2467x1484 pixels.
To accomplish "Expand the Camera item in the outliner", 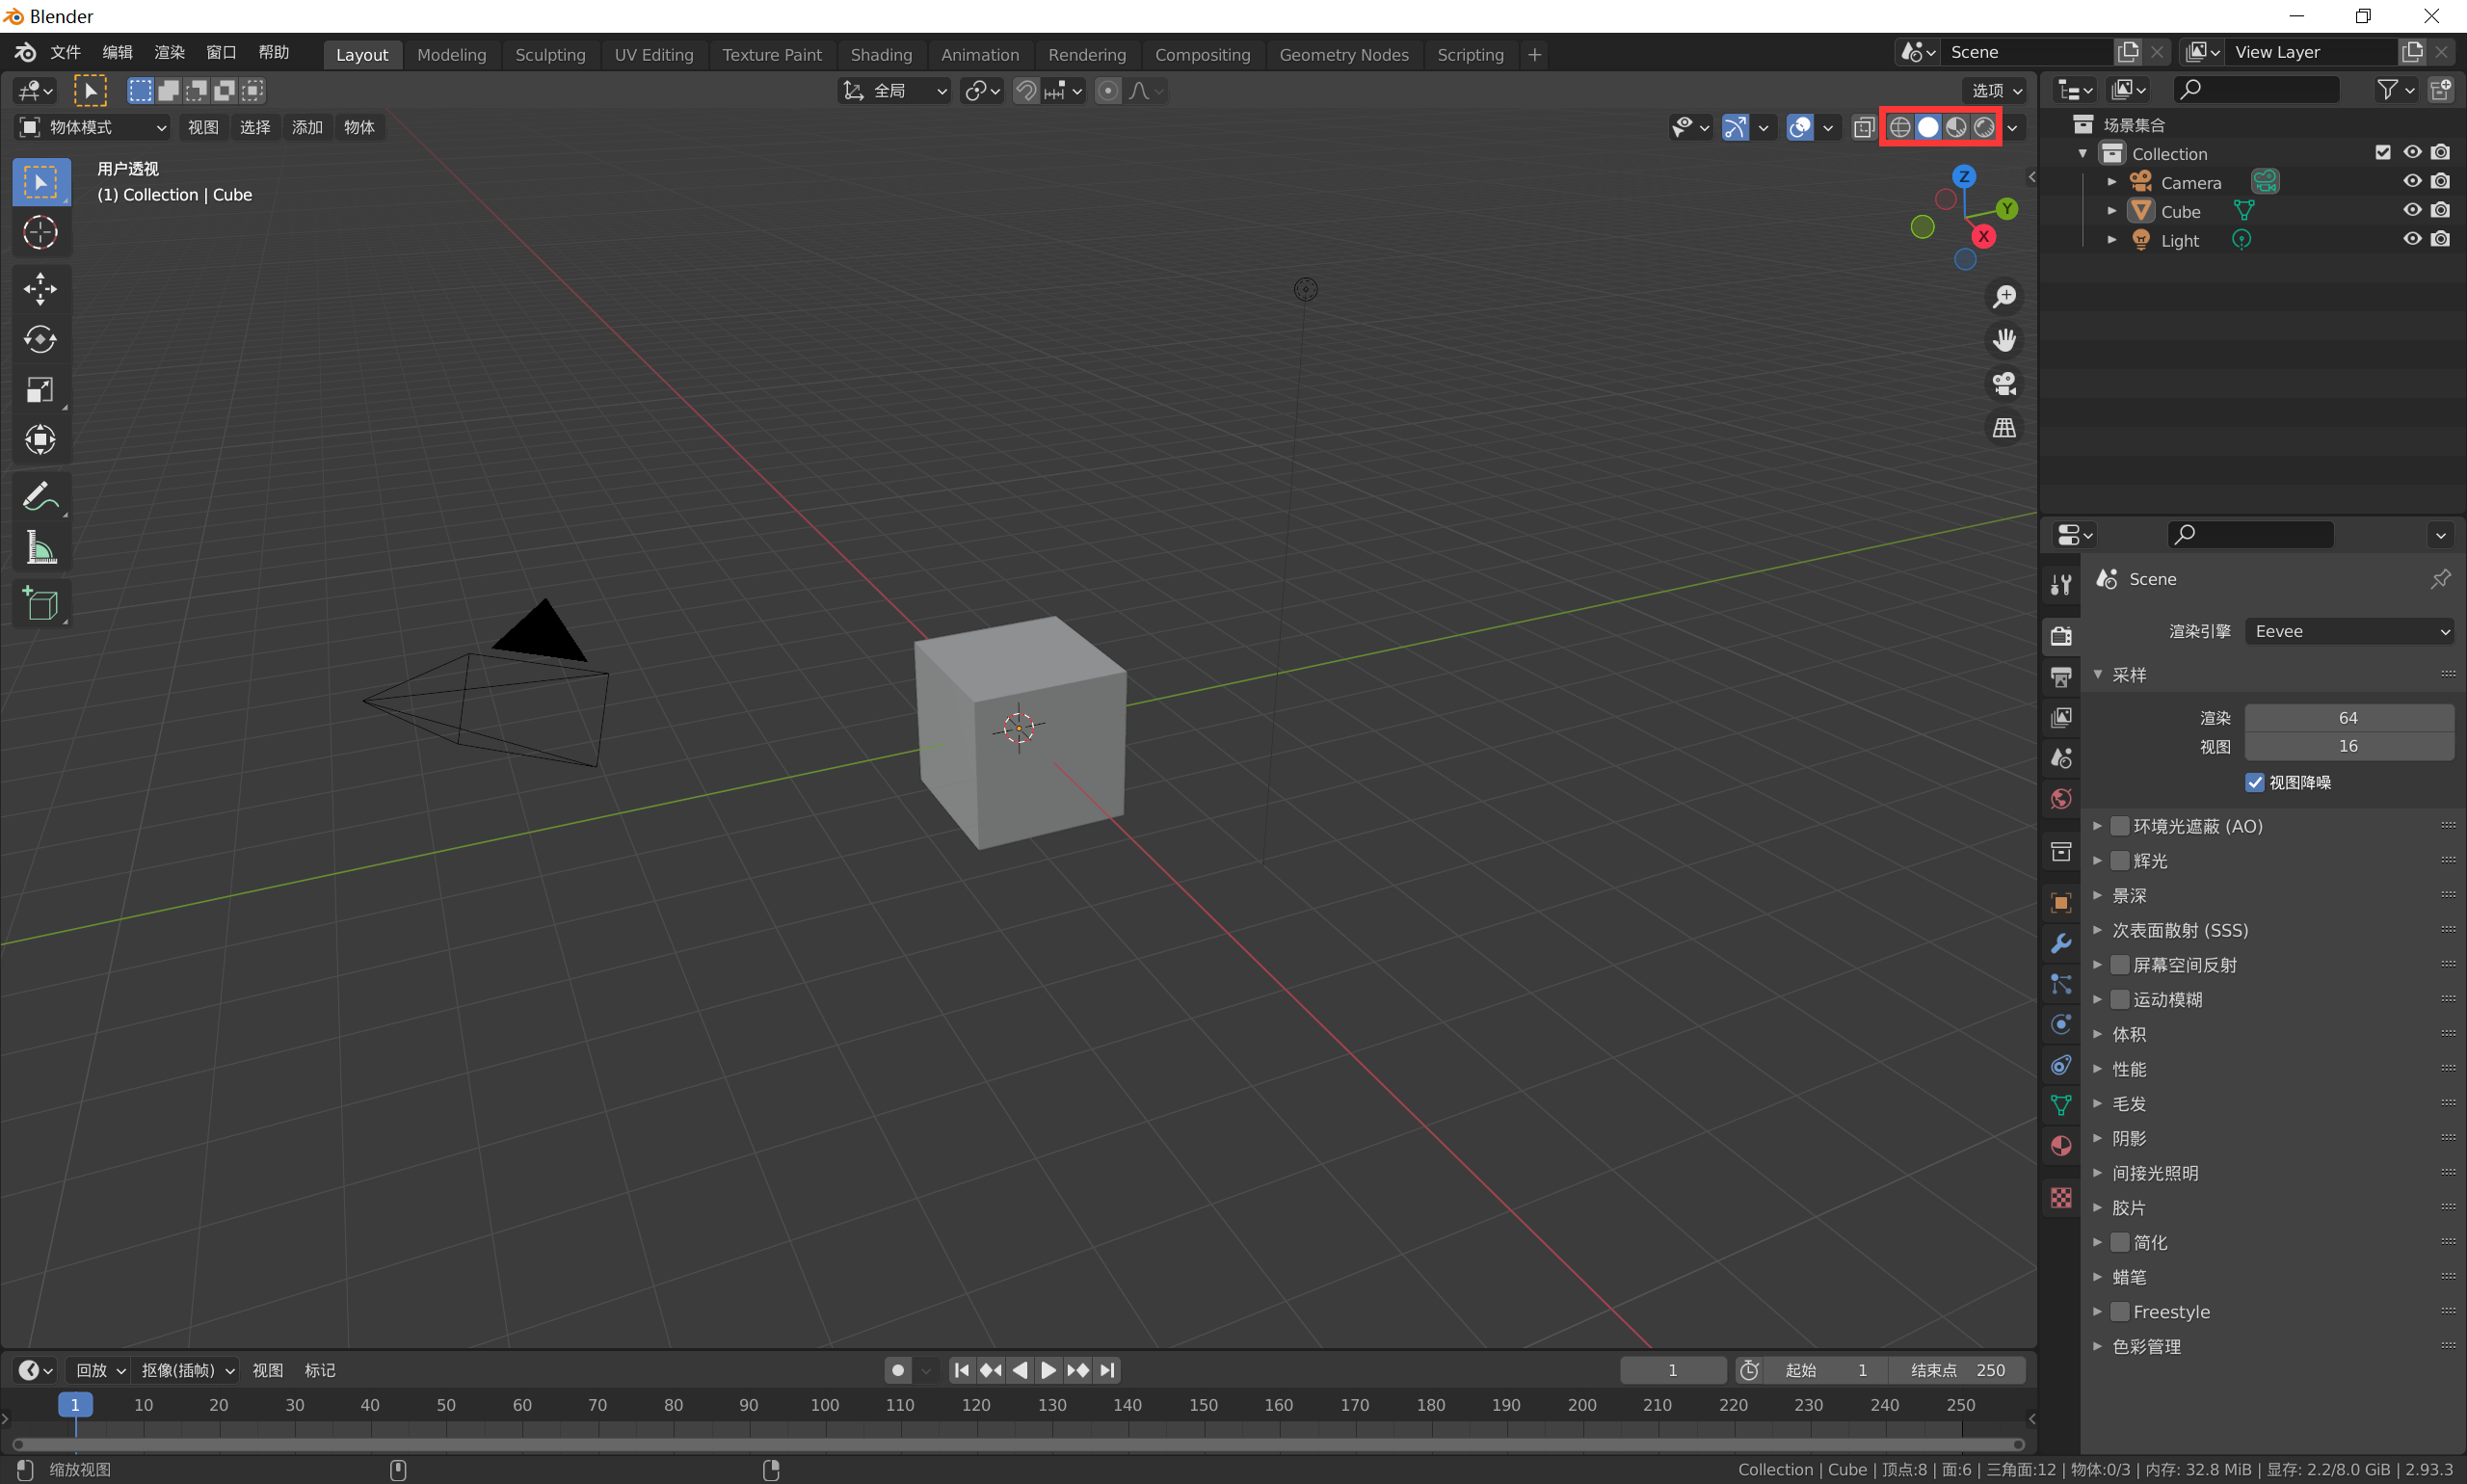I will point(2111,181).
